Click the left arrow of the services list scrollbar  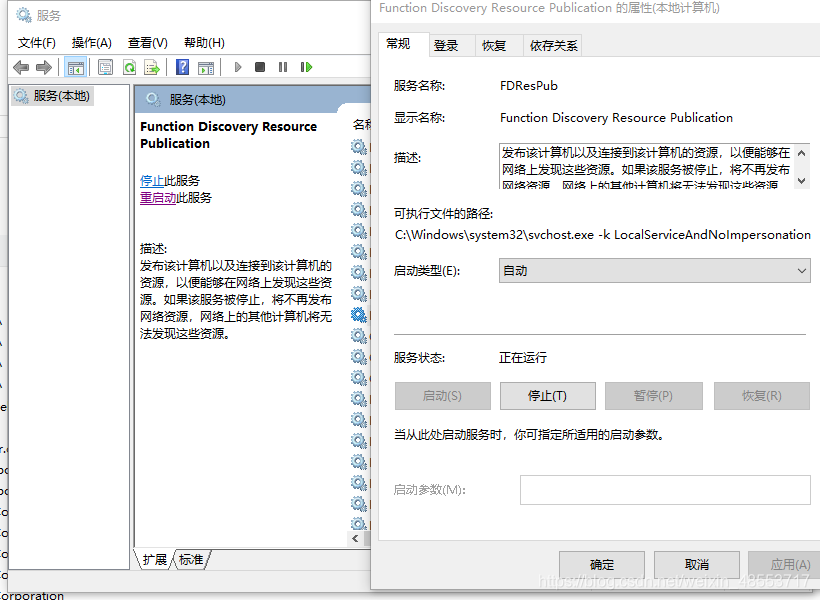(355, 538)
